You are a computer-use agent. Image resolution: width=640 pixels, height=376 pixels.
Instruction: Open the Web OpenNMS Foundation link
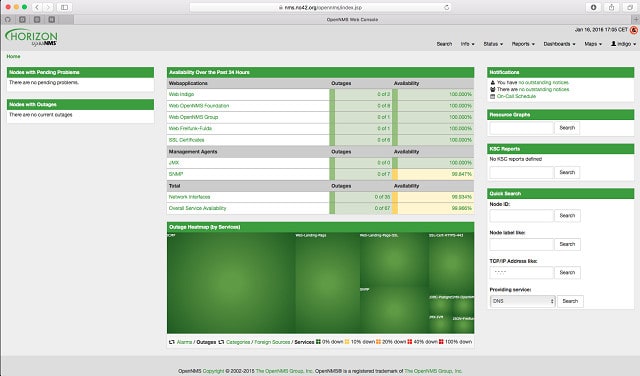tap(199, 106)
